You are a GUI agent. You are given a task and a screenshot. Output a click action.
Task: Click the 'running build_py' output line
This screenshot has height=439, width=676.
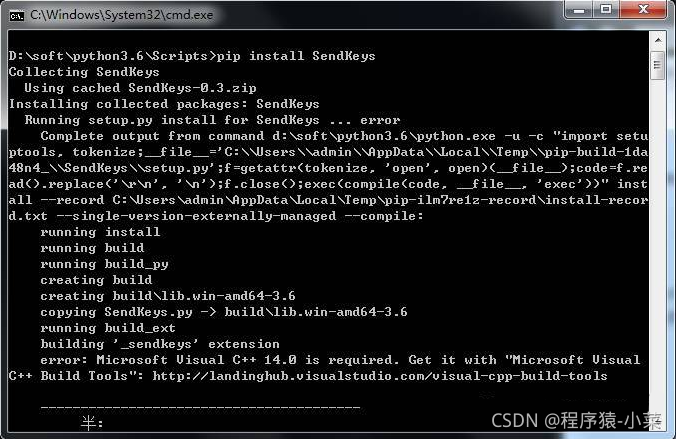pos(104,264)
